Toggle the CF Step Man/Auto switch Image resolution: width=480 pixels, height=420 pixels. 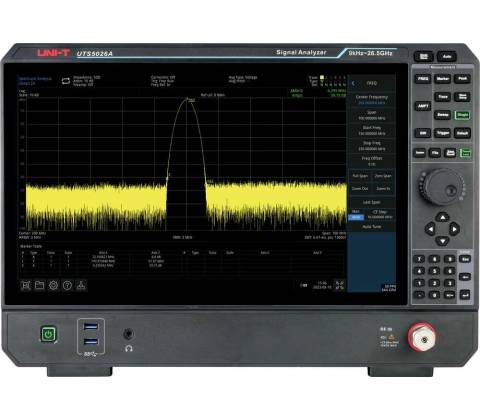(356, 215)
